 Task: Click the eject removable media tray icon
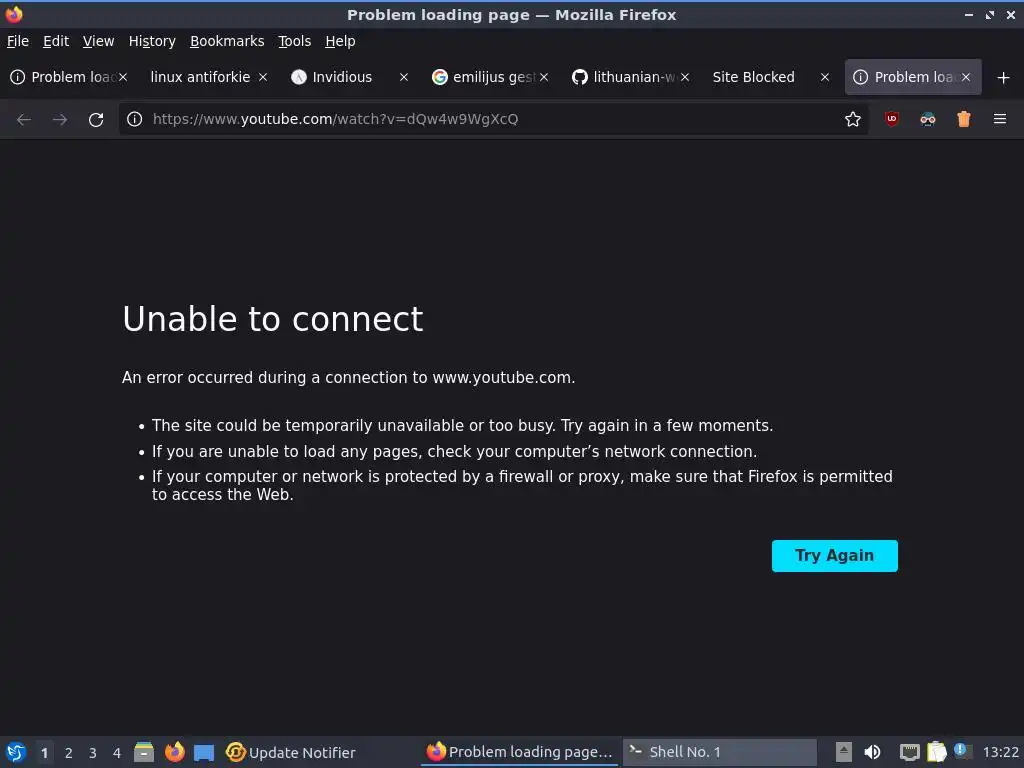click(x=844, y=752)
